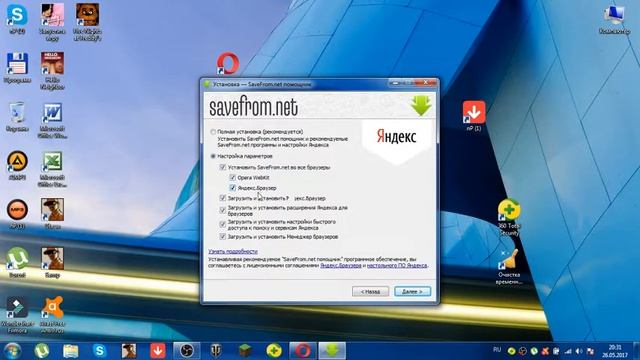Screen dimensions: 640x360
Task: Open the Wondershare Filmora shortcut
Action: point(17,314)
